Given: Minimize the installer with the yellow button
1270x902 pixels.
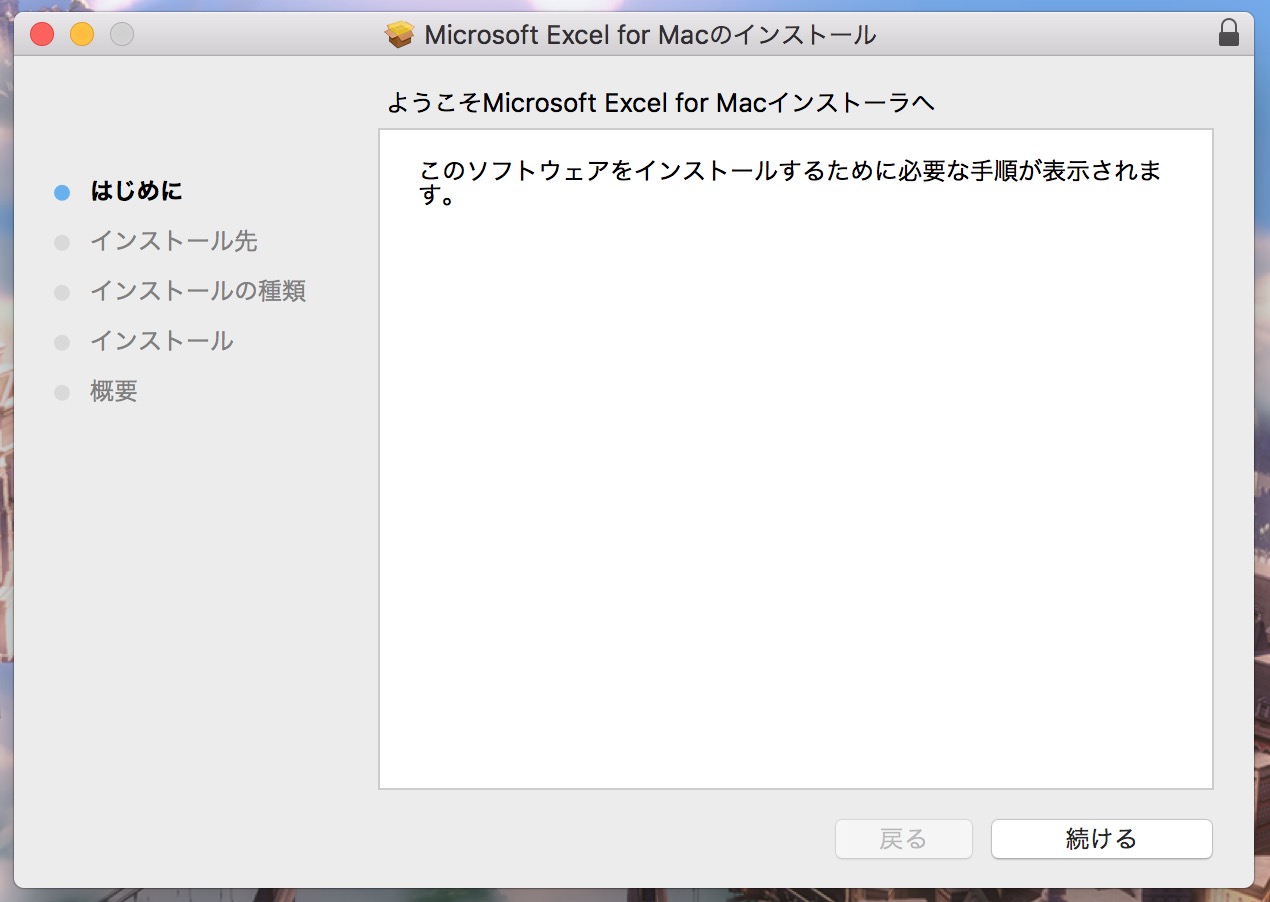Looking at the screenshot, I should 82,35.
